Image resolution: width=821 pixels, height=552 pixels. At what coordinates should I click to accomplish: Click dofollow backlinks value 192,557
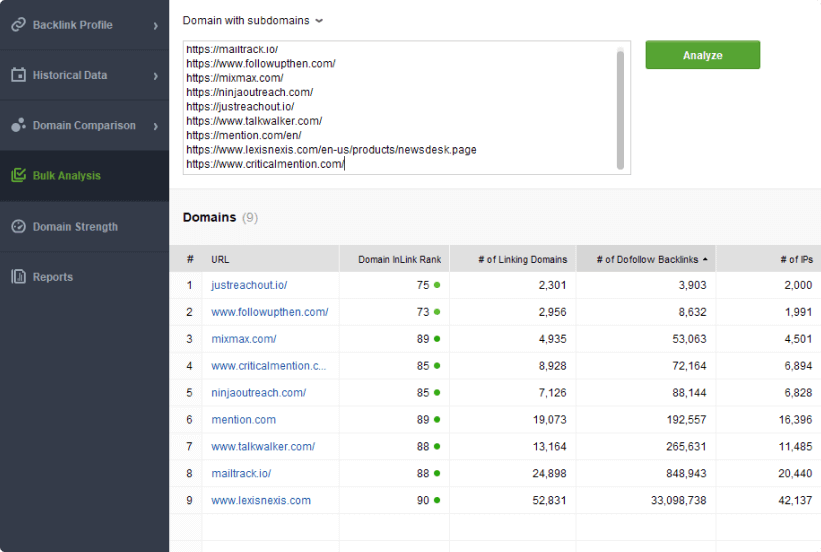686,419
